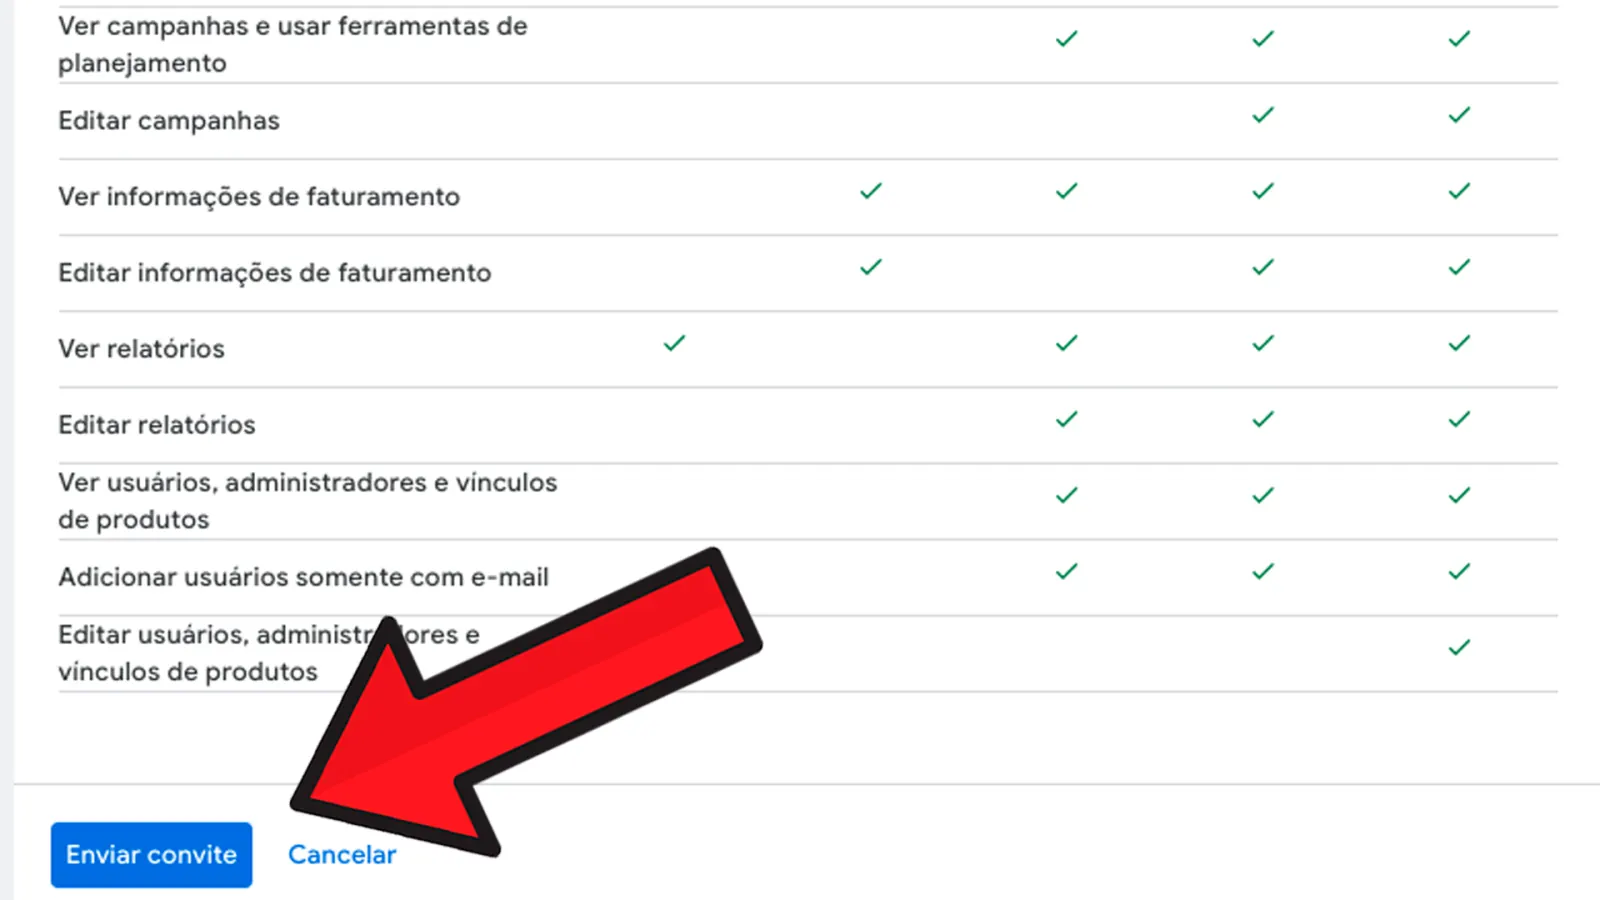Click last checkmark in Ver campanhas e usar ferramentas row
This screenshot has height=900, width=1600.
(1460, 39)
